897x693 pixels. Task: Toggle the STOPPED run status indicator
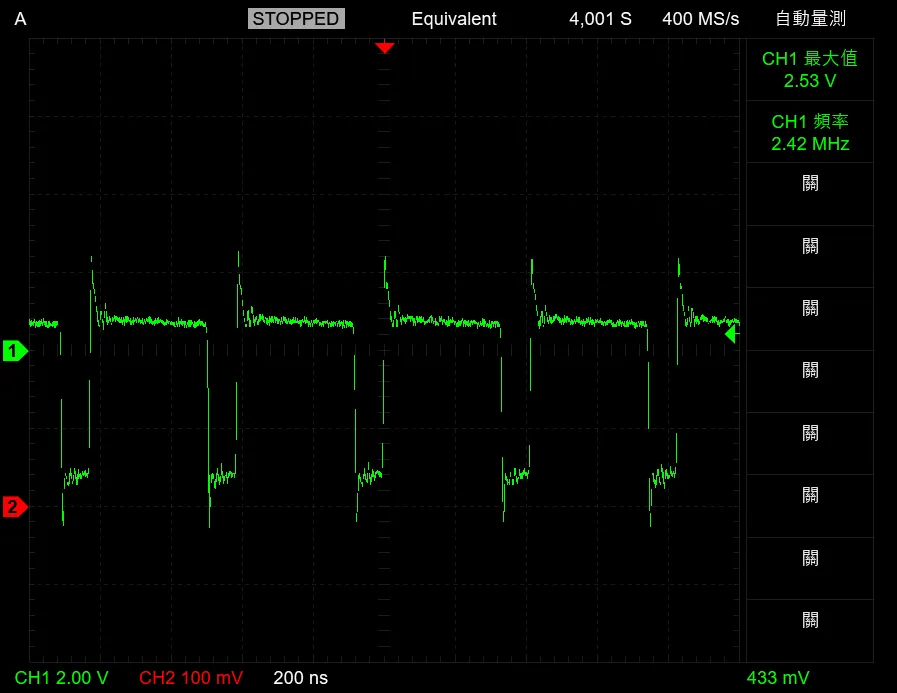coord(295,19)
